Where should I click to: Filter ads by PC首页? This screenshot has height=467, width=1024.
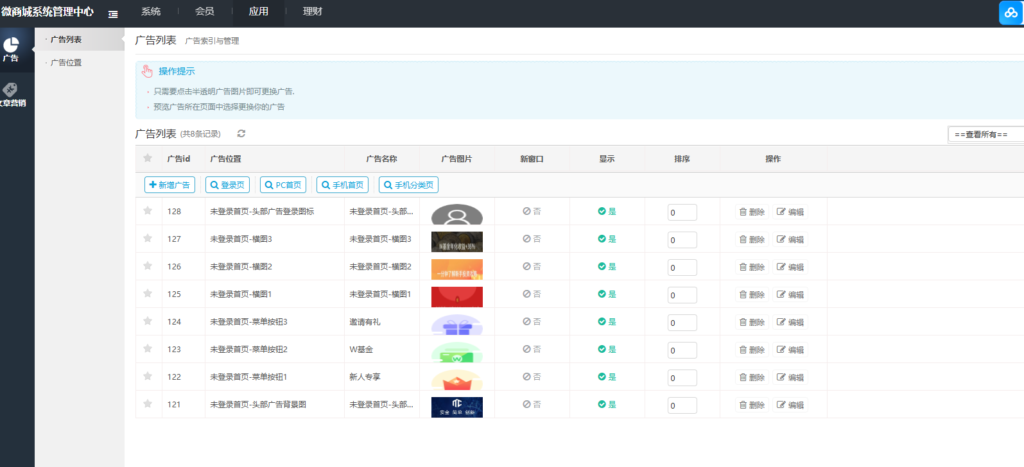(x=283, y=185)
